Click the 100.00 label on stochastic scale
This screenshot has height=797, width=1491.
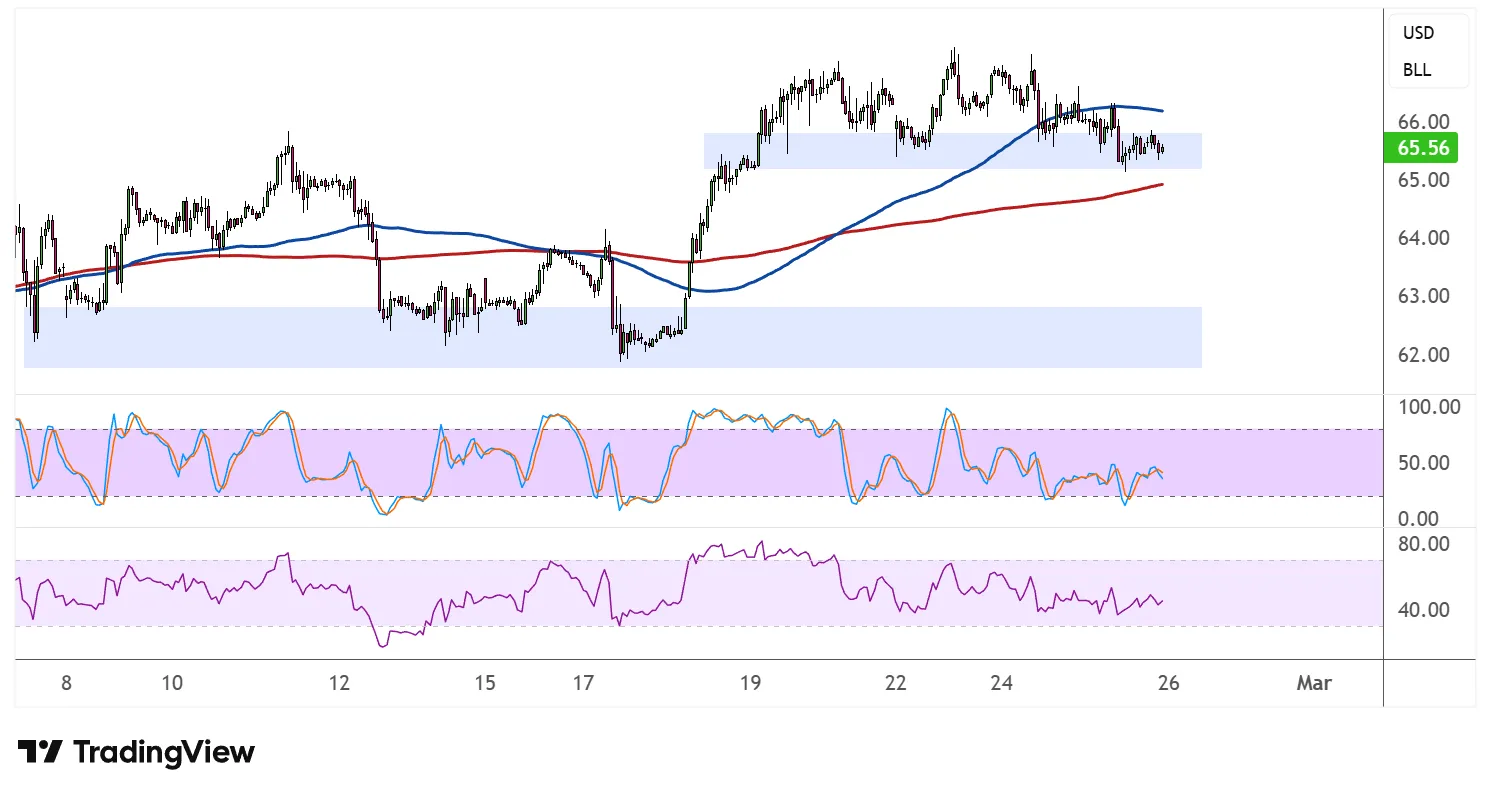1428,407
